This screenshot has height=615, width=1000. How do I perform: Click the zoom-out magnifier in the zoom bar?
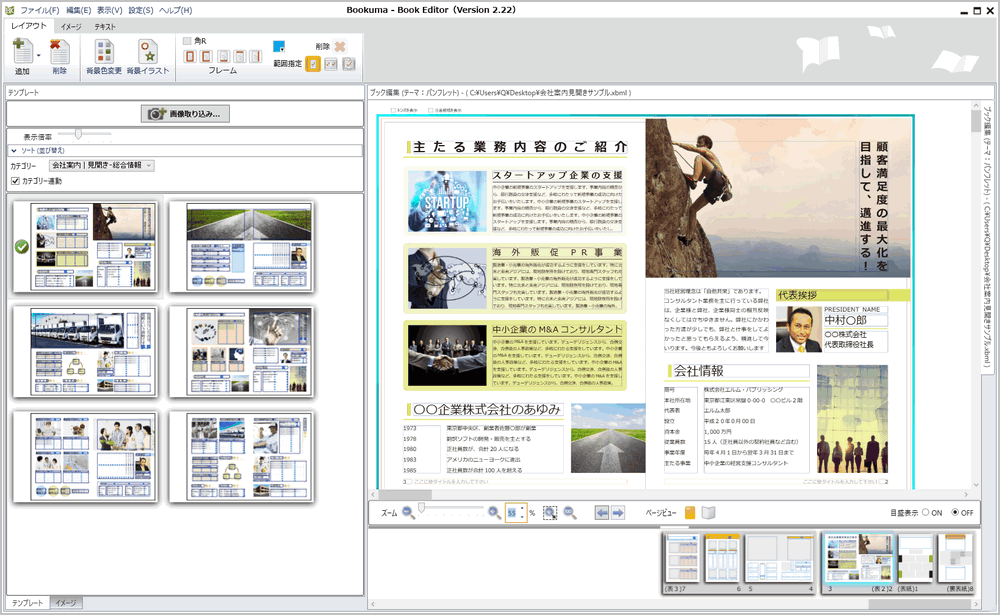408,513
